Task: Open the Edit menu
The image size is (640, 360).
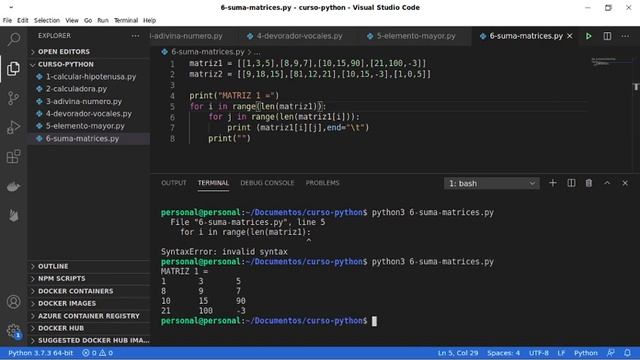Action: (x=22, y=20)
